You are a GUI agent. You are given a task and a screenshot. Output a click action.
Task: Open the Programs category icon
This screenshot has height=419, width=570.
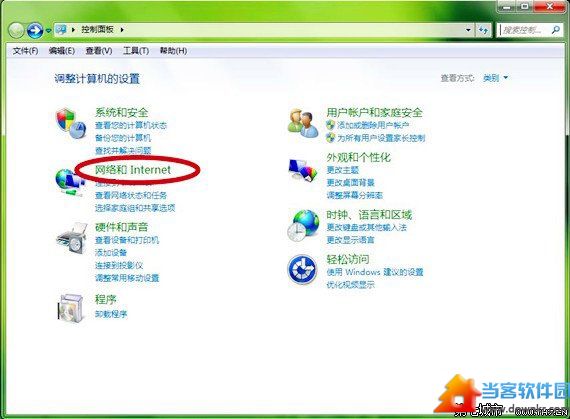(71, 308)
